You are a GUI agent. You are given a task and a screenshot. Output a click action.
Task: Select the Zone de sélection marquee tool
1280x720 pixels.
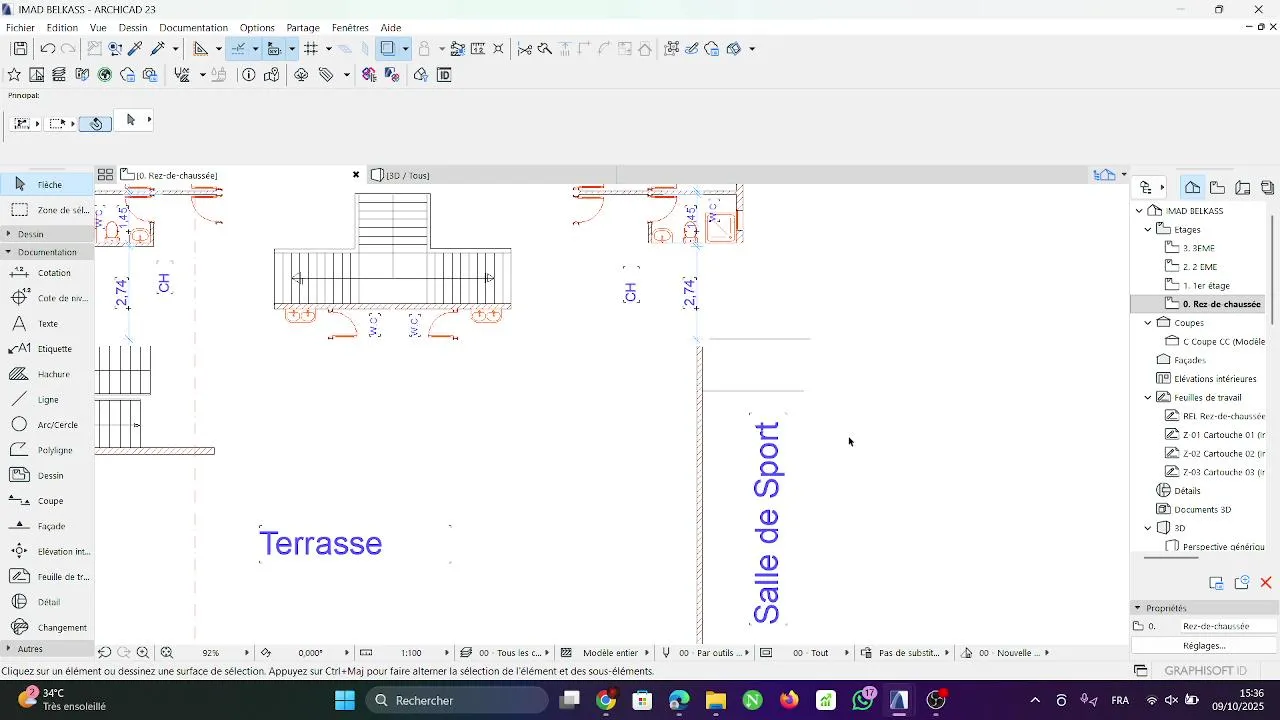(47, 210)
